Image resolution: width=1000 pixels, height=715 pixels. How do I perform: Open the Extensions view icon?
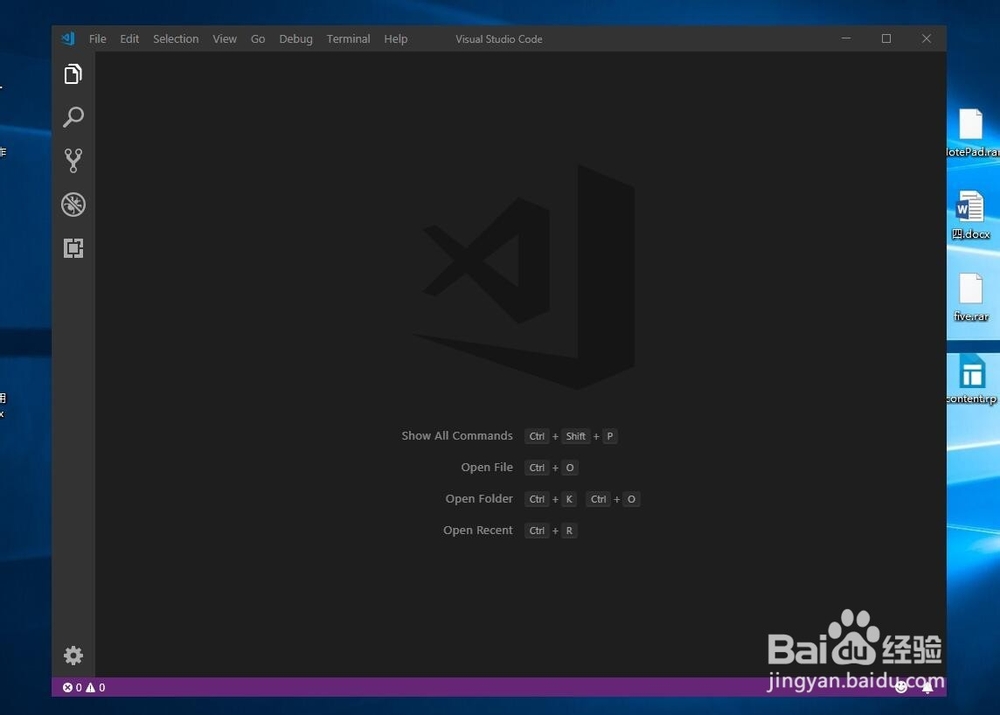pyautogui.click(x=73, y=248)
